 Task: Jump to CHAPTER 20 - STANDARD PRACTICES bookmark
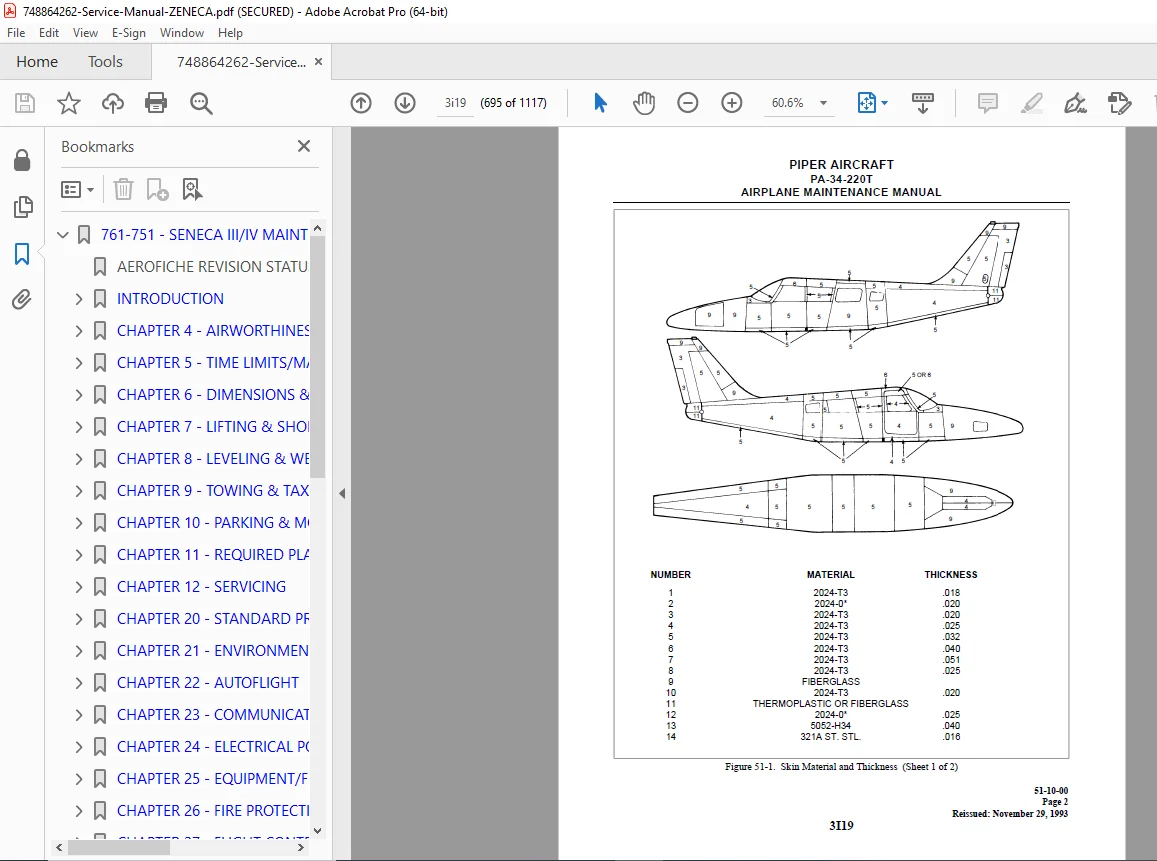[213, 619]
